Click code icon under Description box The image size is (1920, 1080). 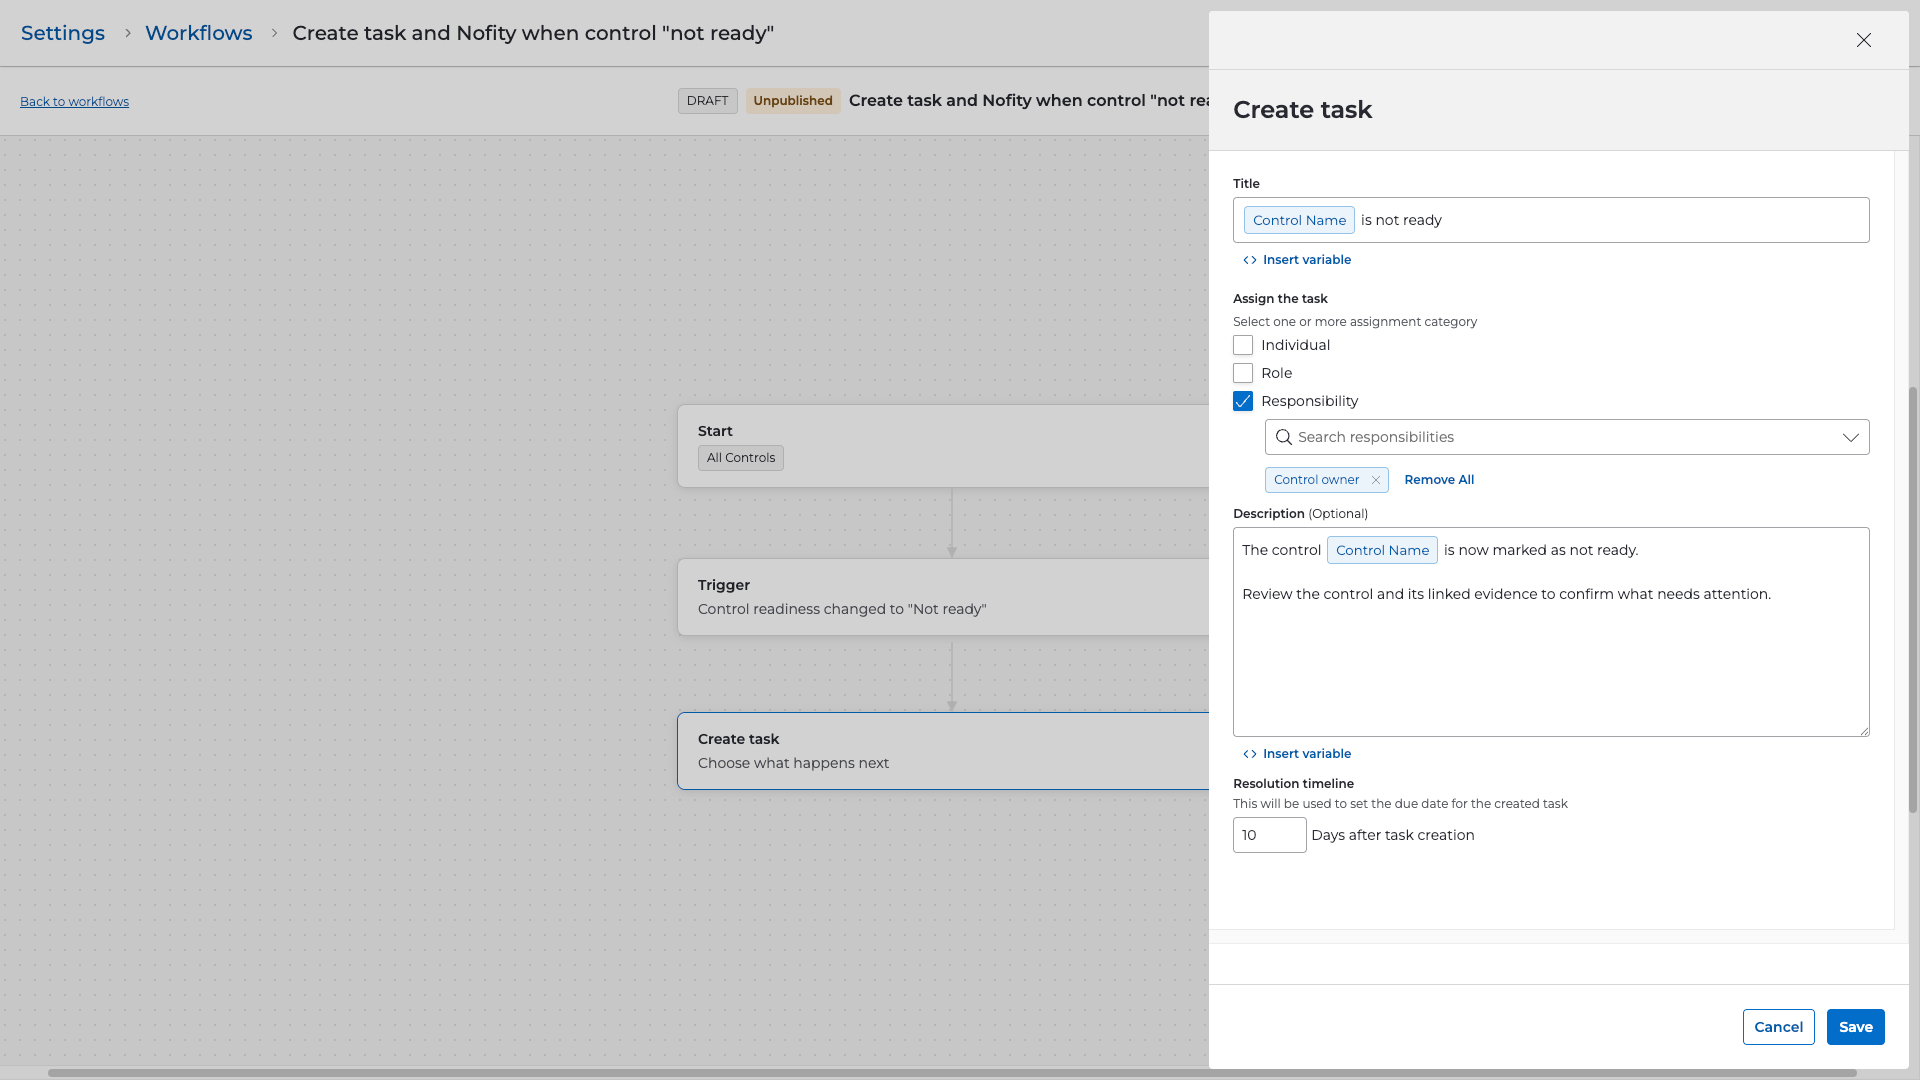point(1249,754)
